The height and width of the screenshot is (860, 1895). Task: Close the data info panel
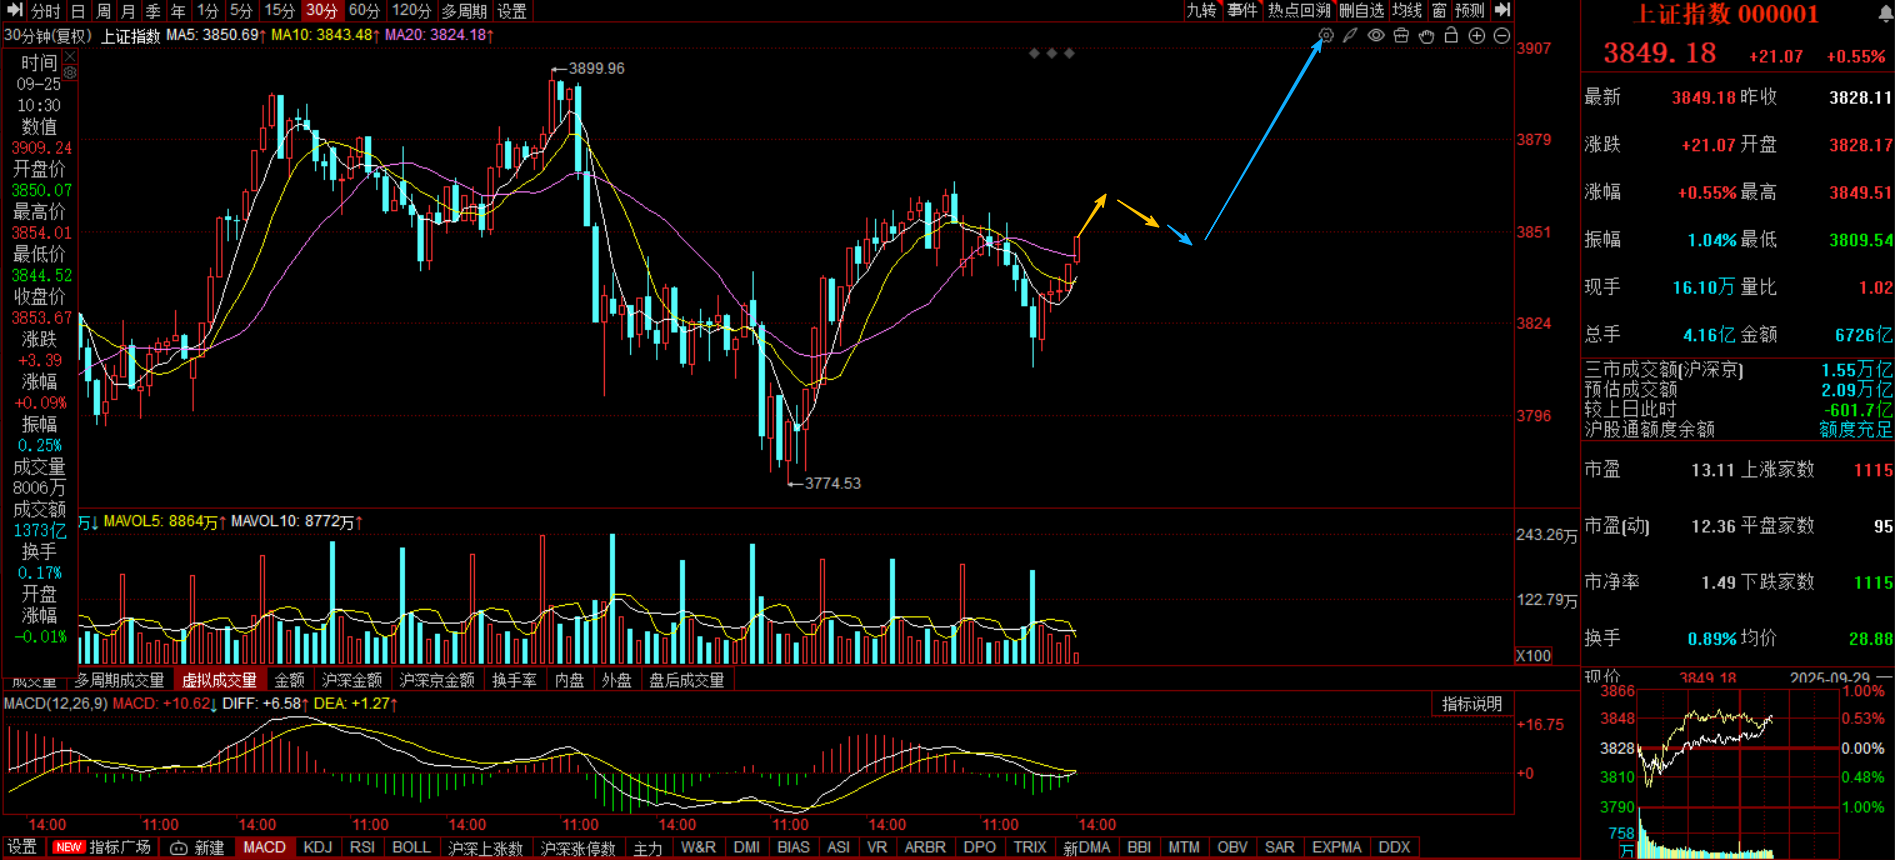70,58
